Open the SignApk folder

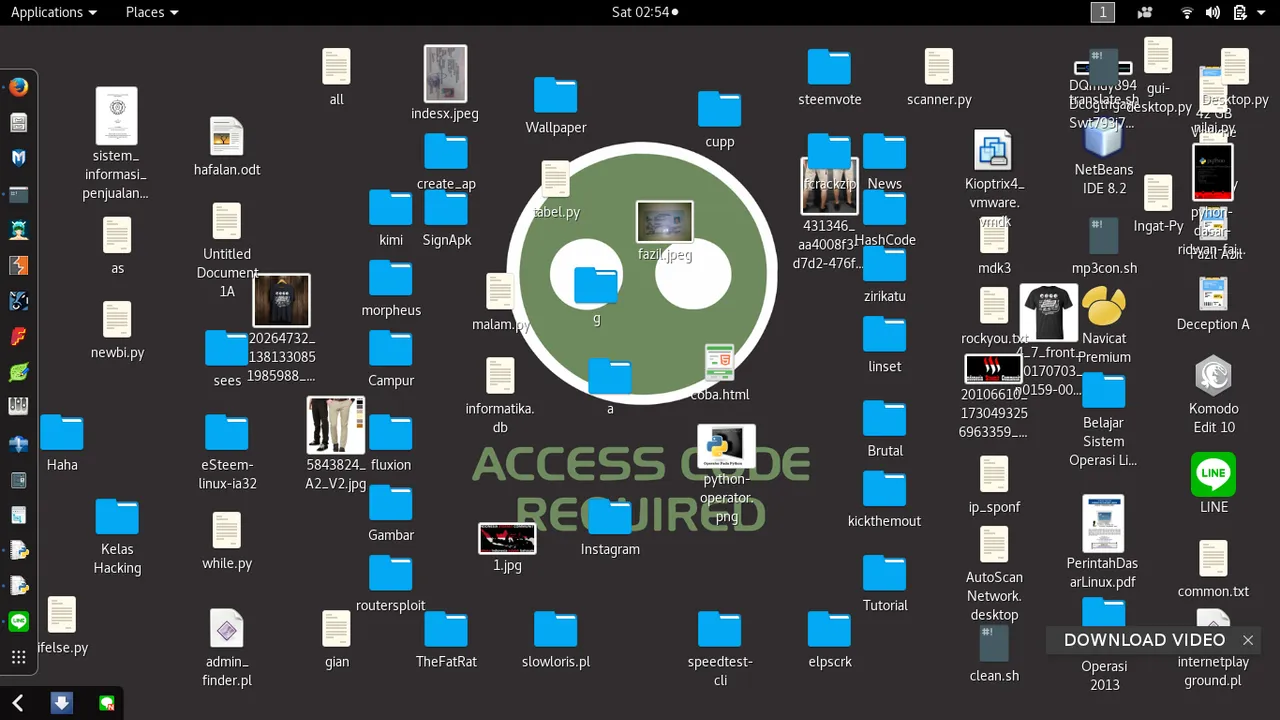(446, 207)
